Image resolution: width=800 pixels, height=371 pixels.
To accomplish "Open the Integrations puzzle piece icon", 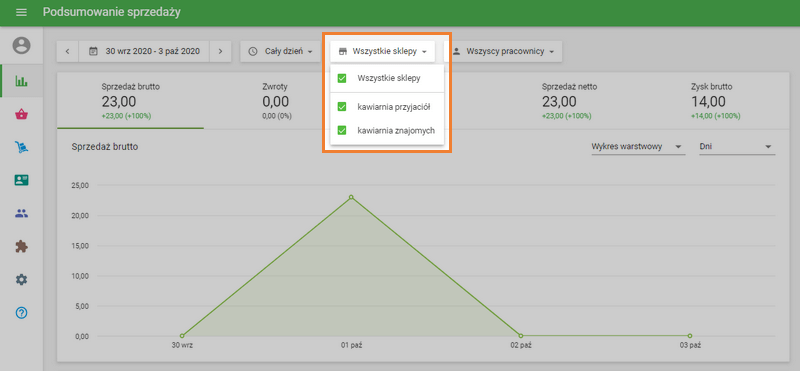I will pyautogui.click(x=21, y=247).
